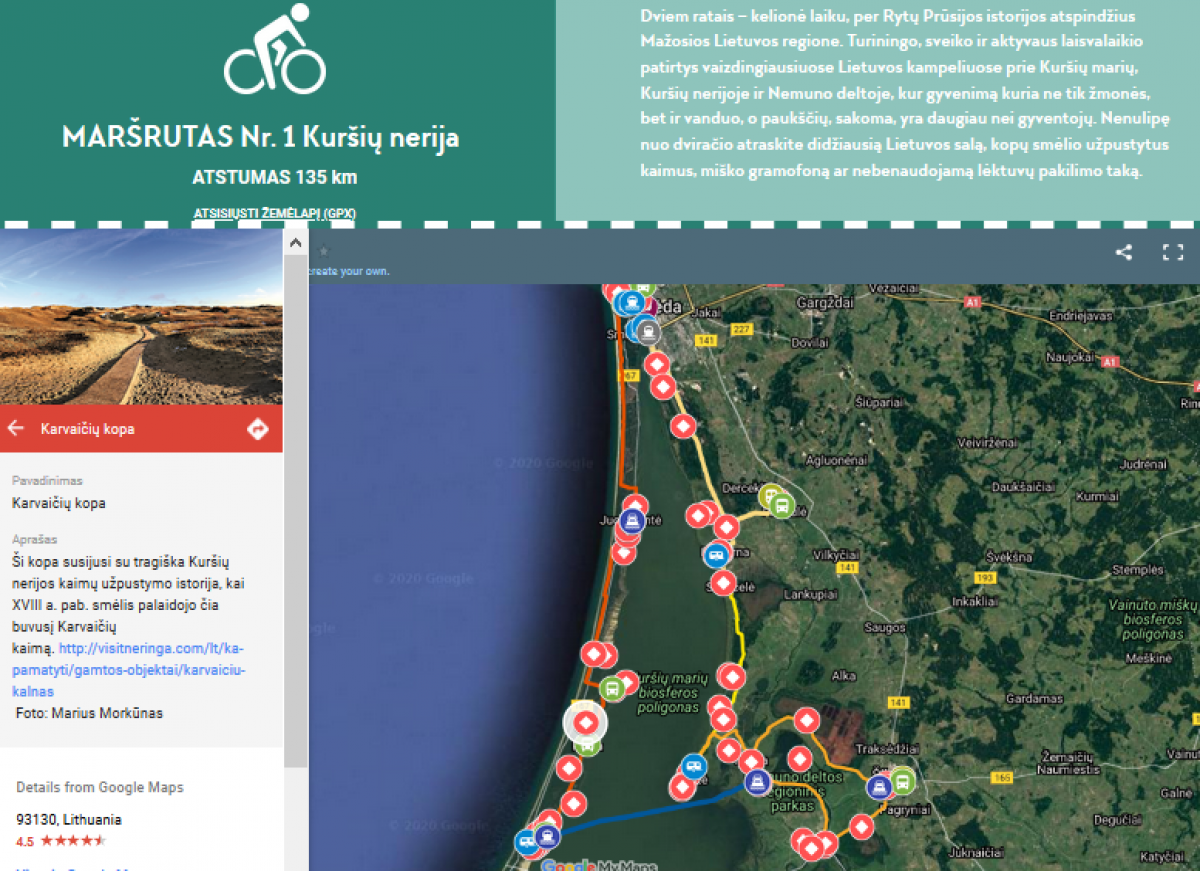The height and width of the screenshot is (871, 1200).
Task: Click the white cyclist icon above the route title
Action: (x=275, y=48)
